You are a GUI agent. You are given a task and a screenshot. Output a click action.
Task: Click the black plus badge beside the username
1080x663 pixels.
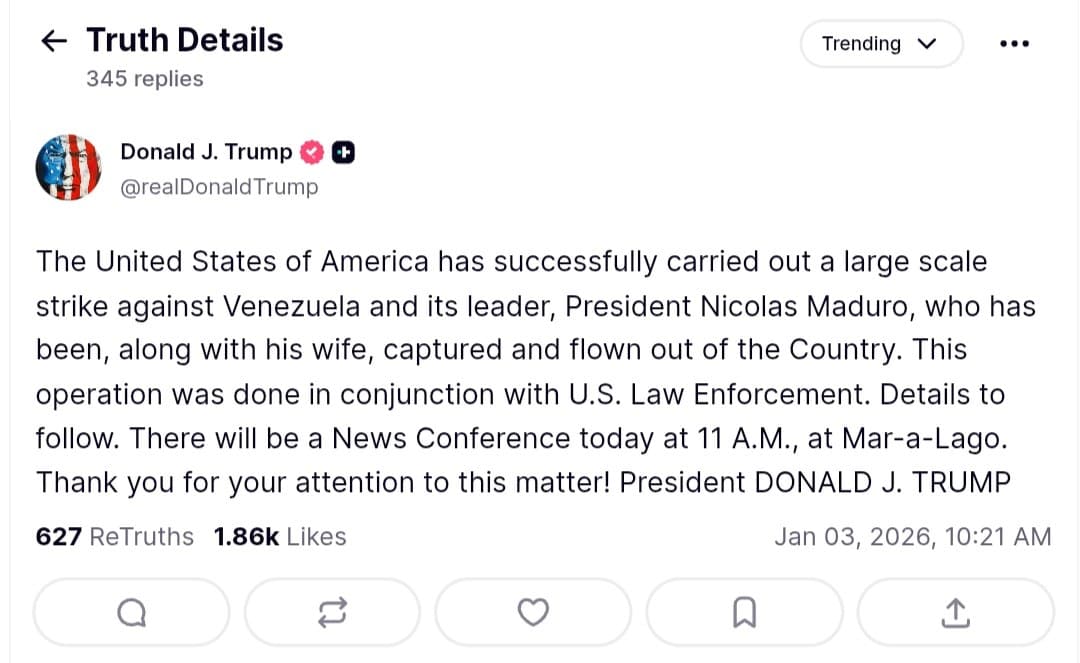[342, 151]
